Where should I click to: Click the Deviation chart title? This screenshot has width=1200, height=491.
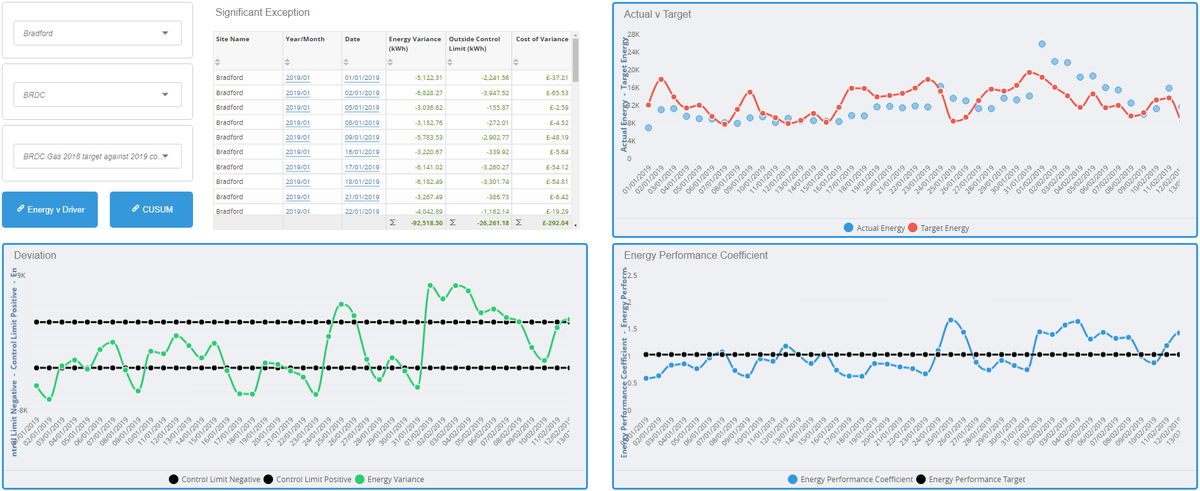35,255
